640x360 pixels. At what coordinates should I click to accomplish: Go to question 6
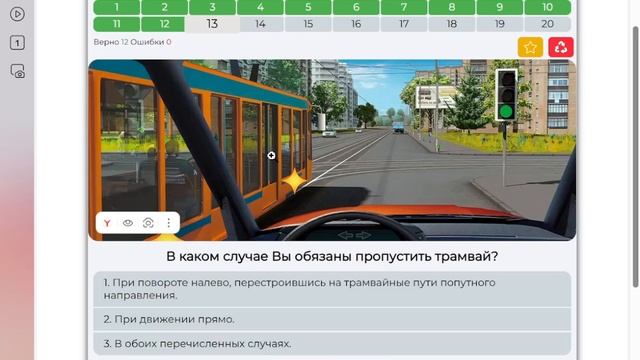[356, 7]
